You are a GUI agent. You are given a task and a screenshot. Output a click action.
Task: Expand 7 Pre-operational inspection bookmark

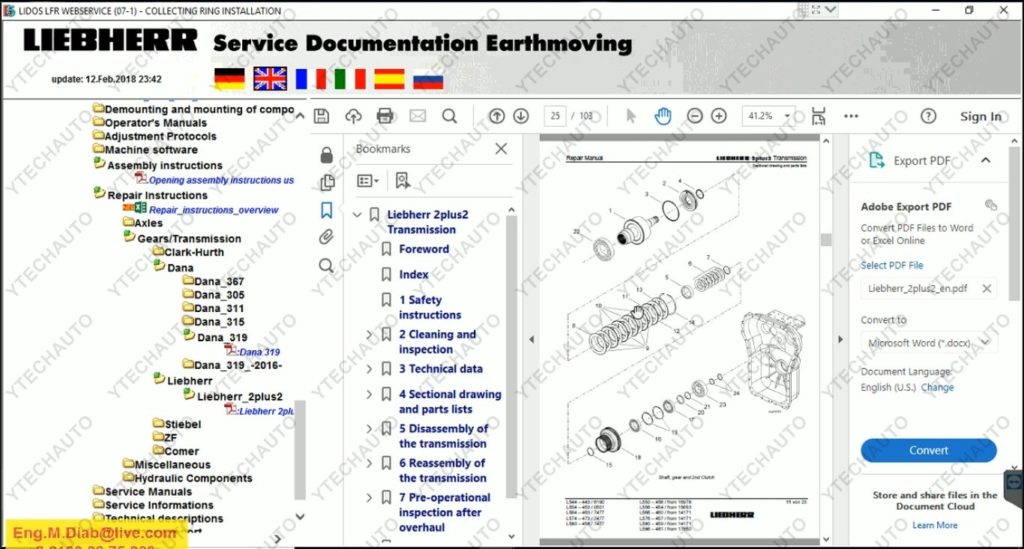[369, 497]
